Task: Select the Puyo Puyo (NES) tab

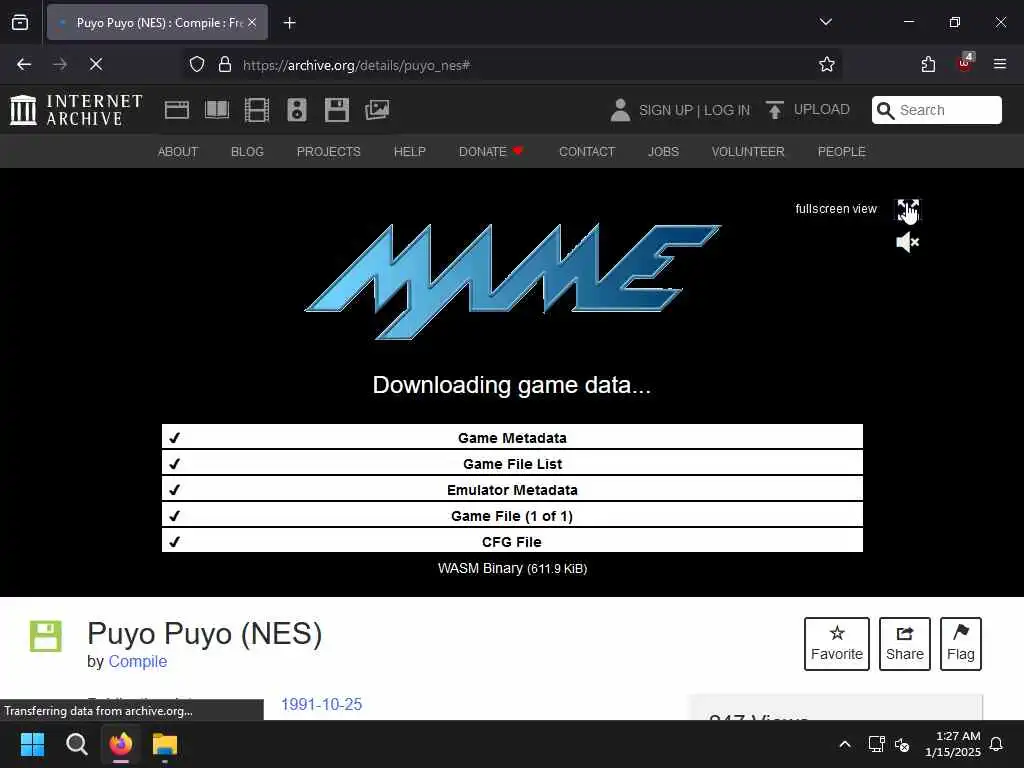Action: click(157, 22)
